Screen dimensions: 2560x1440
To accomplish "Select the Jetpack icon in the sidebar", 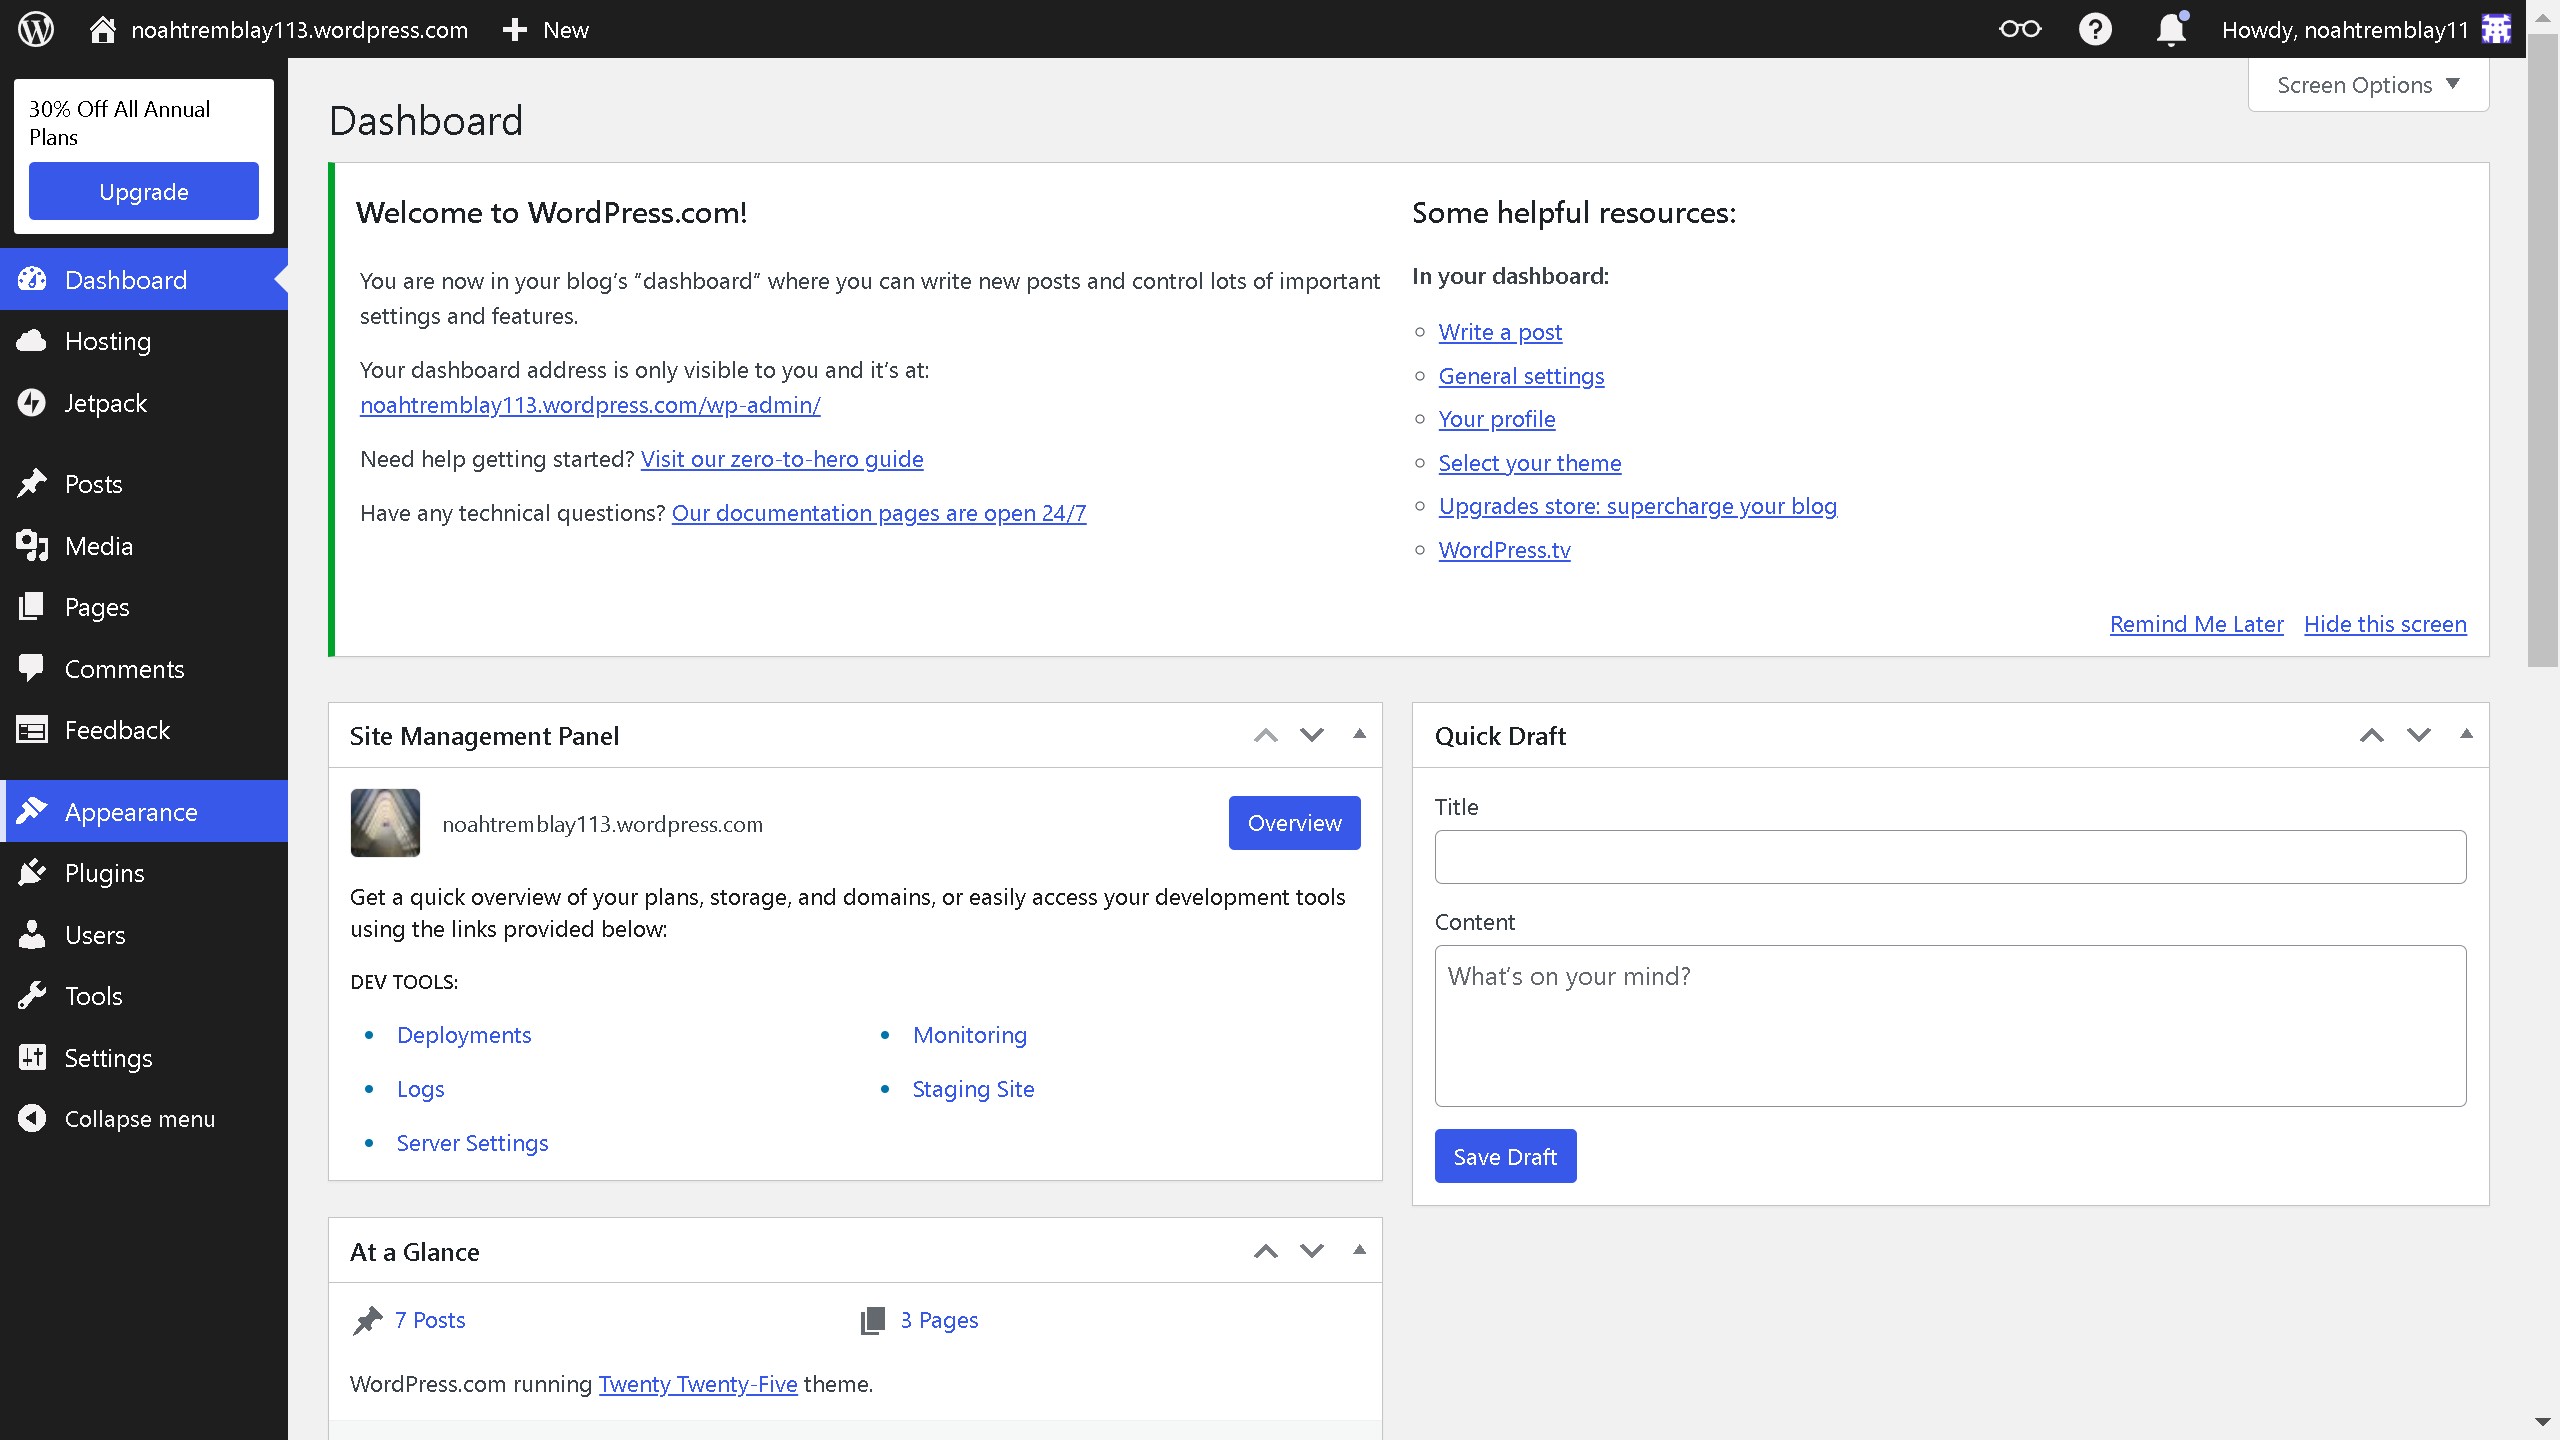I will coord(32,402).
